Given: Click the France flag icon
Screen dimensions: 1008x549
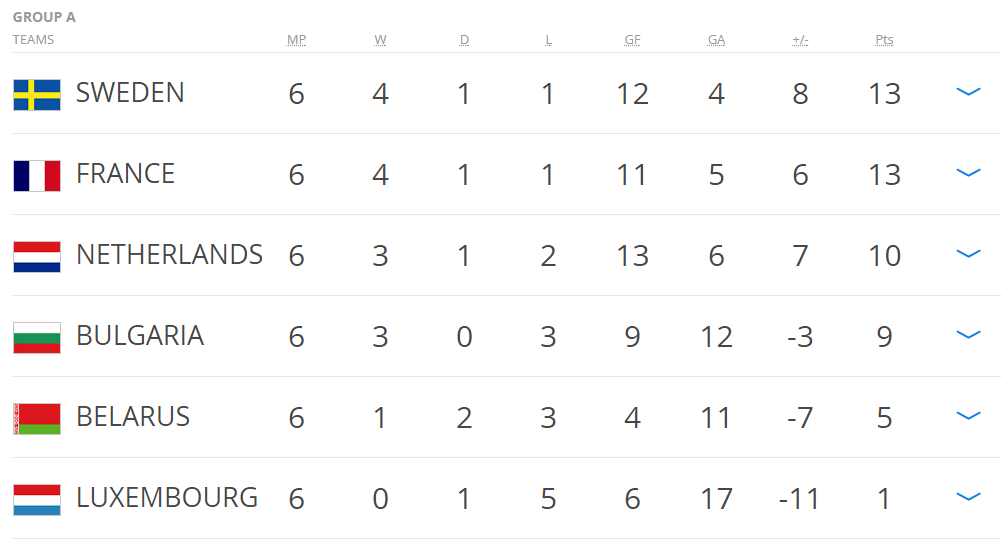Looking at the screenshot, I should point(37,175).
